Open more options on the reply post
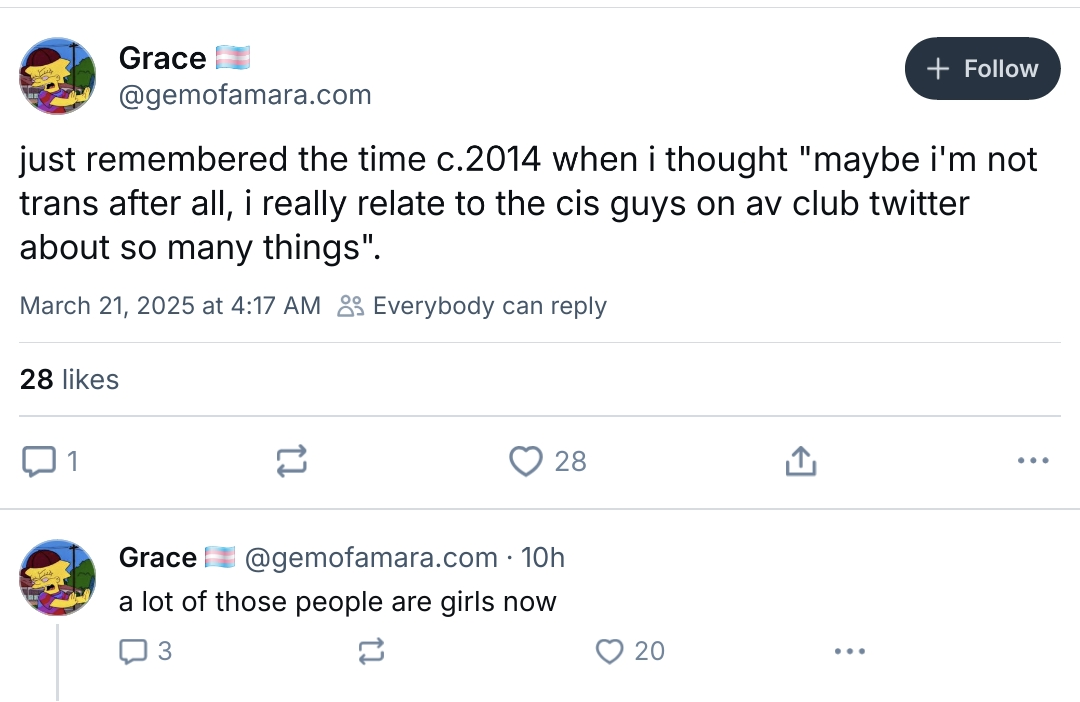The height and width of the screenshot is (702, 1080). (849, 651)
